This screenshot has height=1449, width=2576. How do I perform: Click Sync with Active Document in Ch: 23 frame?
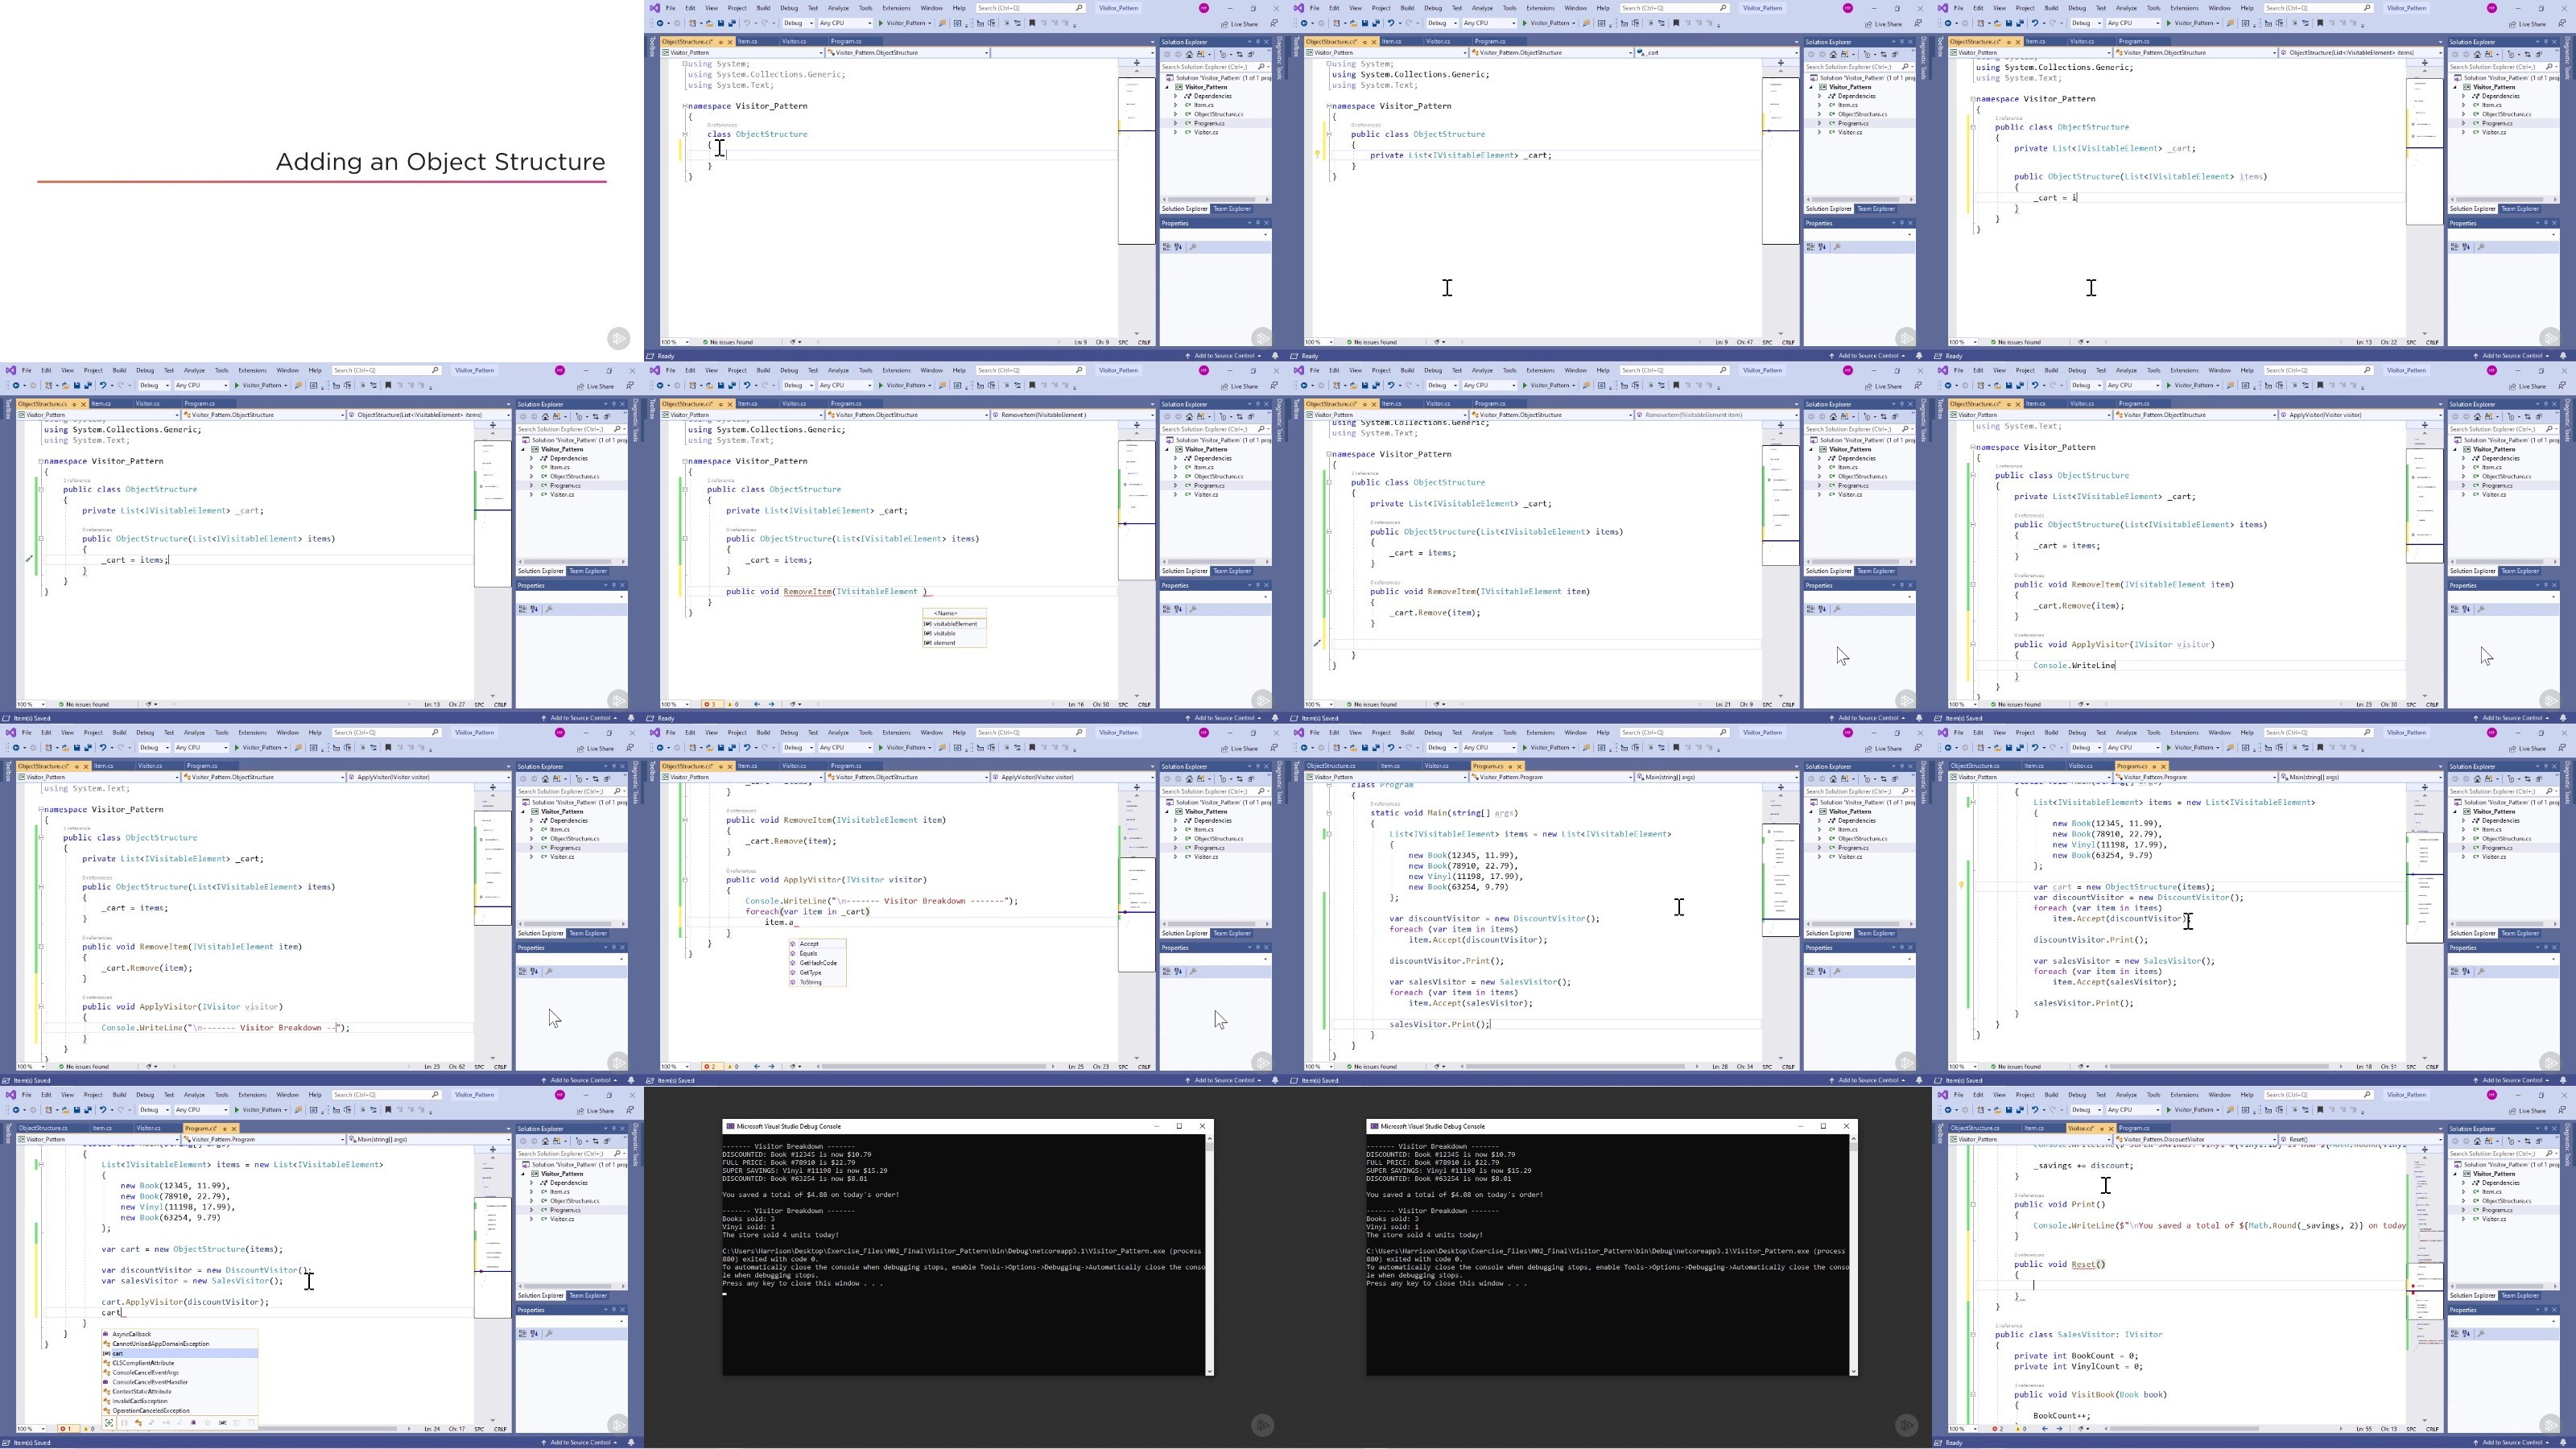pyautogui.click(x=1240, y=779)
